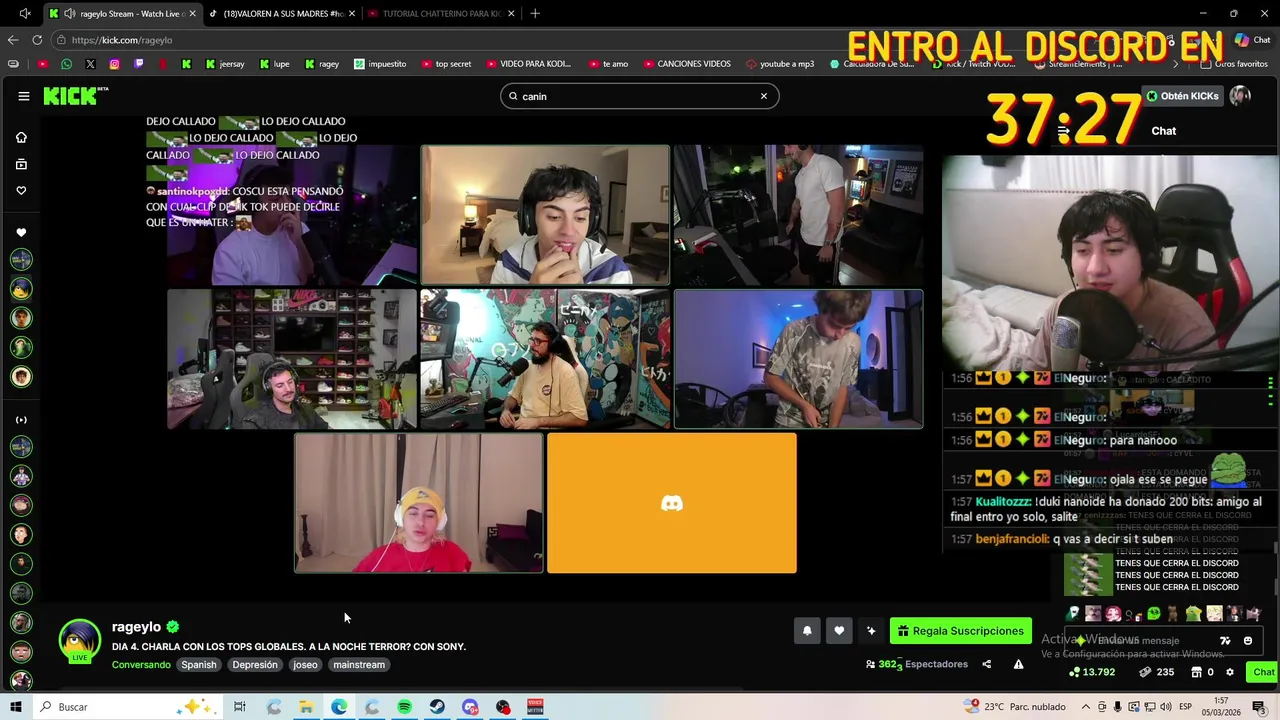Screen dimensions: 1280x720
Task: Open the 'jeersay' bookmark
Action: pos(225,64)
